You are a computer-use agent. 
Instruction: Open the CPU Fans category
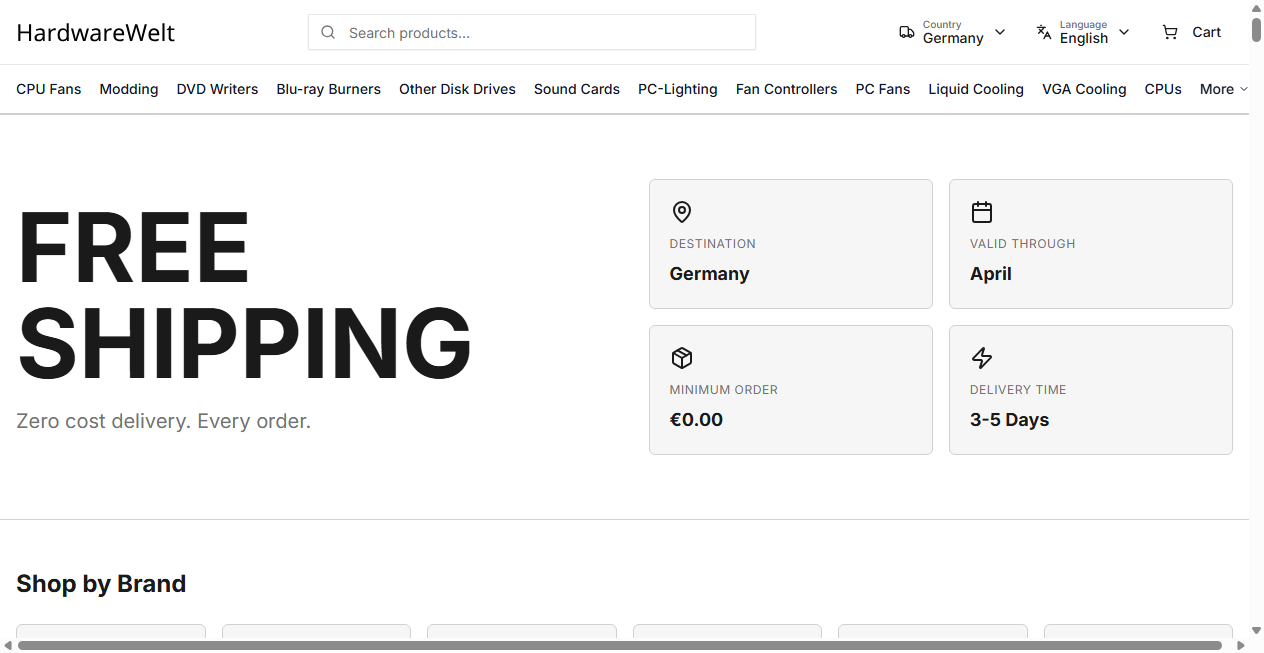tap(49, 89)
